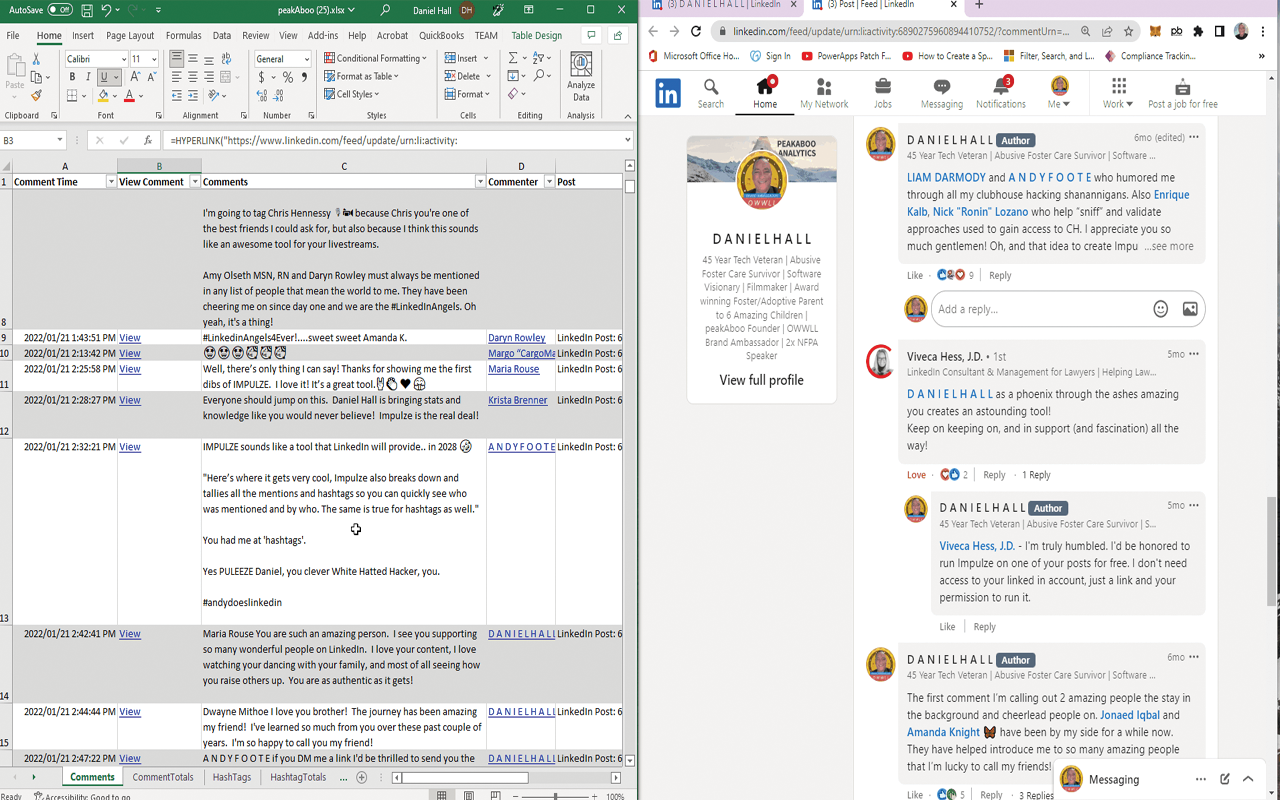Open the HashTags worksheet tab
Viewport: 1280px width, 800px height.
[231, 776]
